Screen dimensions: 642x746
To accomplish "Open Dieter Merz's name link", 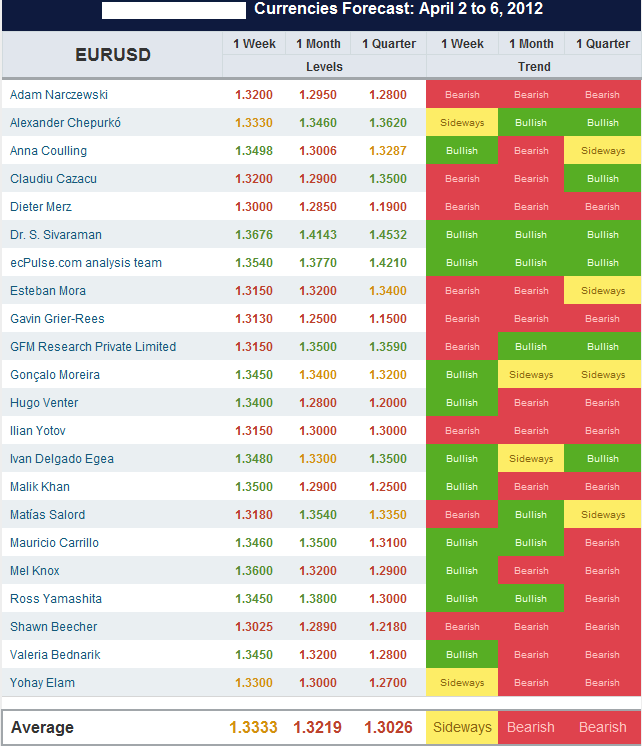I will point(40,207).
